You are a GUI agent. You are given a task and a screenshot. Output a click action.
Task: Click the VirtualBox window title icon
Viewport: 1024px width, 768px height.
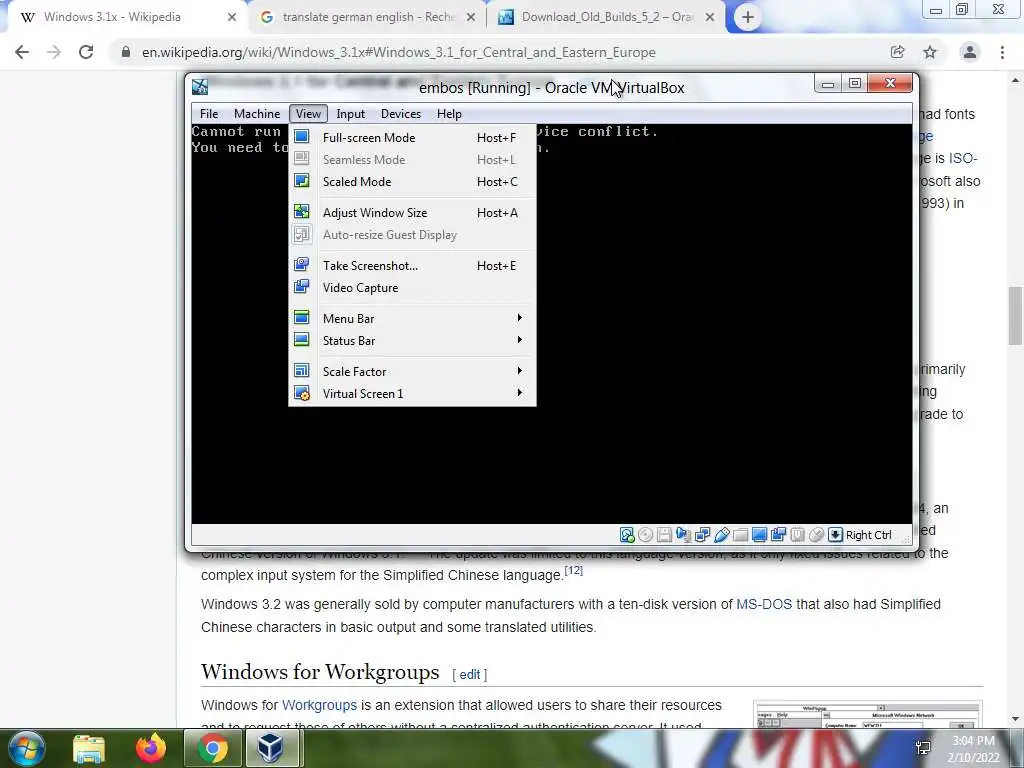(200, 87)
